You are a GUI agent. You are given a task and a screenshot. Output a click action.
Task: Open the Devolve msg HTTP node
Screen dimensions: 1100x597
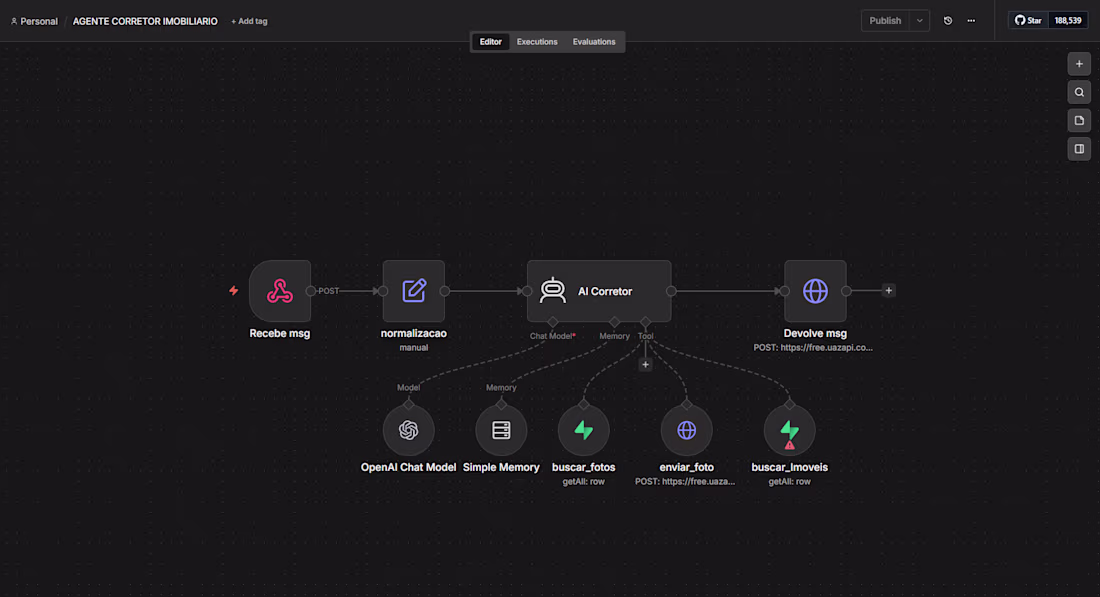[x=815, y=291]
